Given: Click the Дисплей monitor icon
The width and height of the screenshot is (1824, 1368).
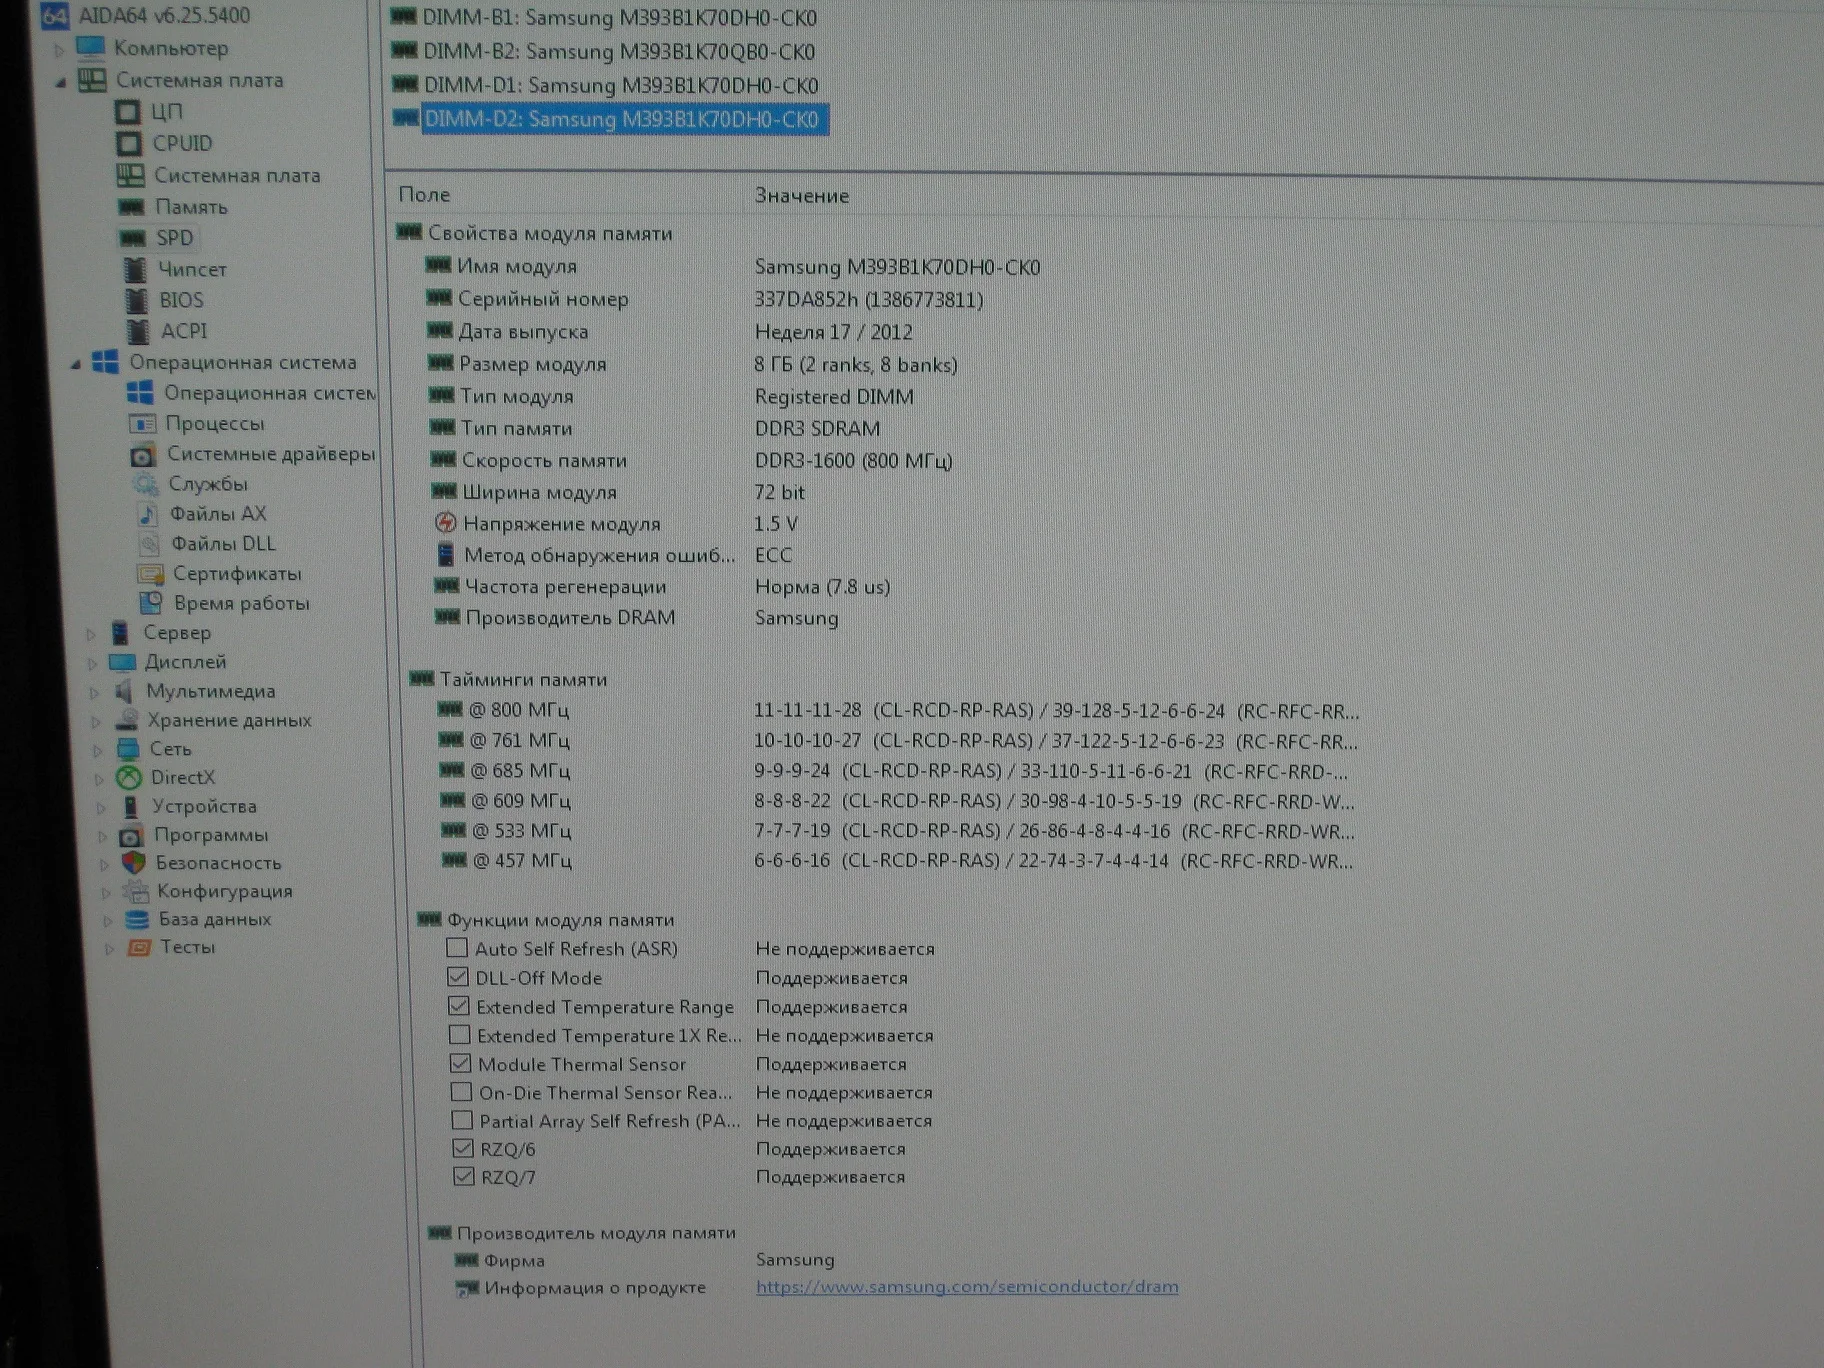Looking at the screenshot, I should pos(122,662).
